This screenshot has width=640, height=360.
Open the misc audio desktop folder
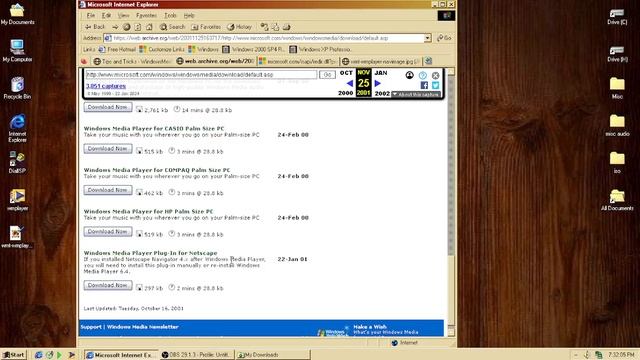pyautogui.click(x=617, y=125)
